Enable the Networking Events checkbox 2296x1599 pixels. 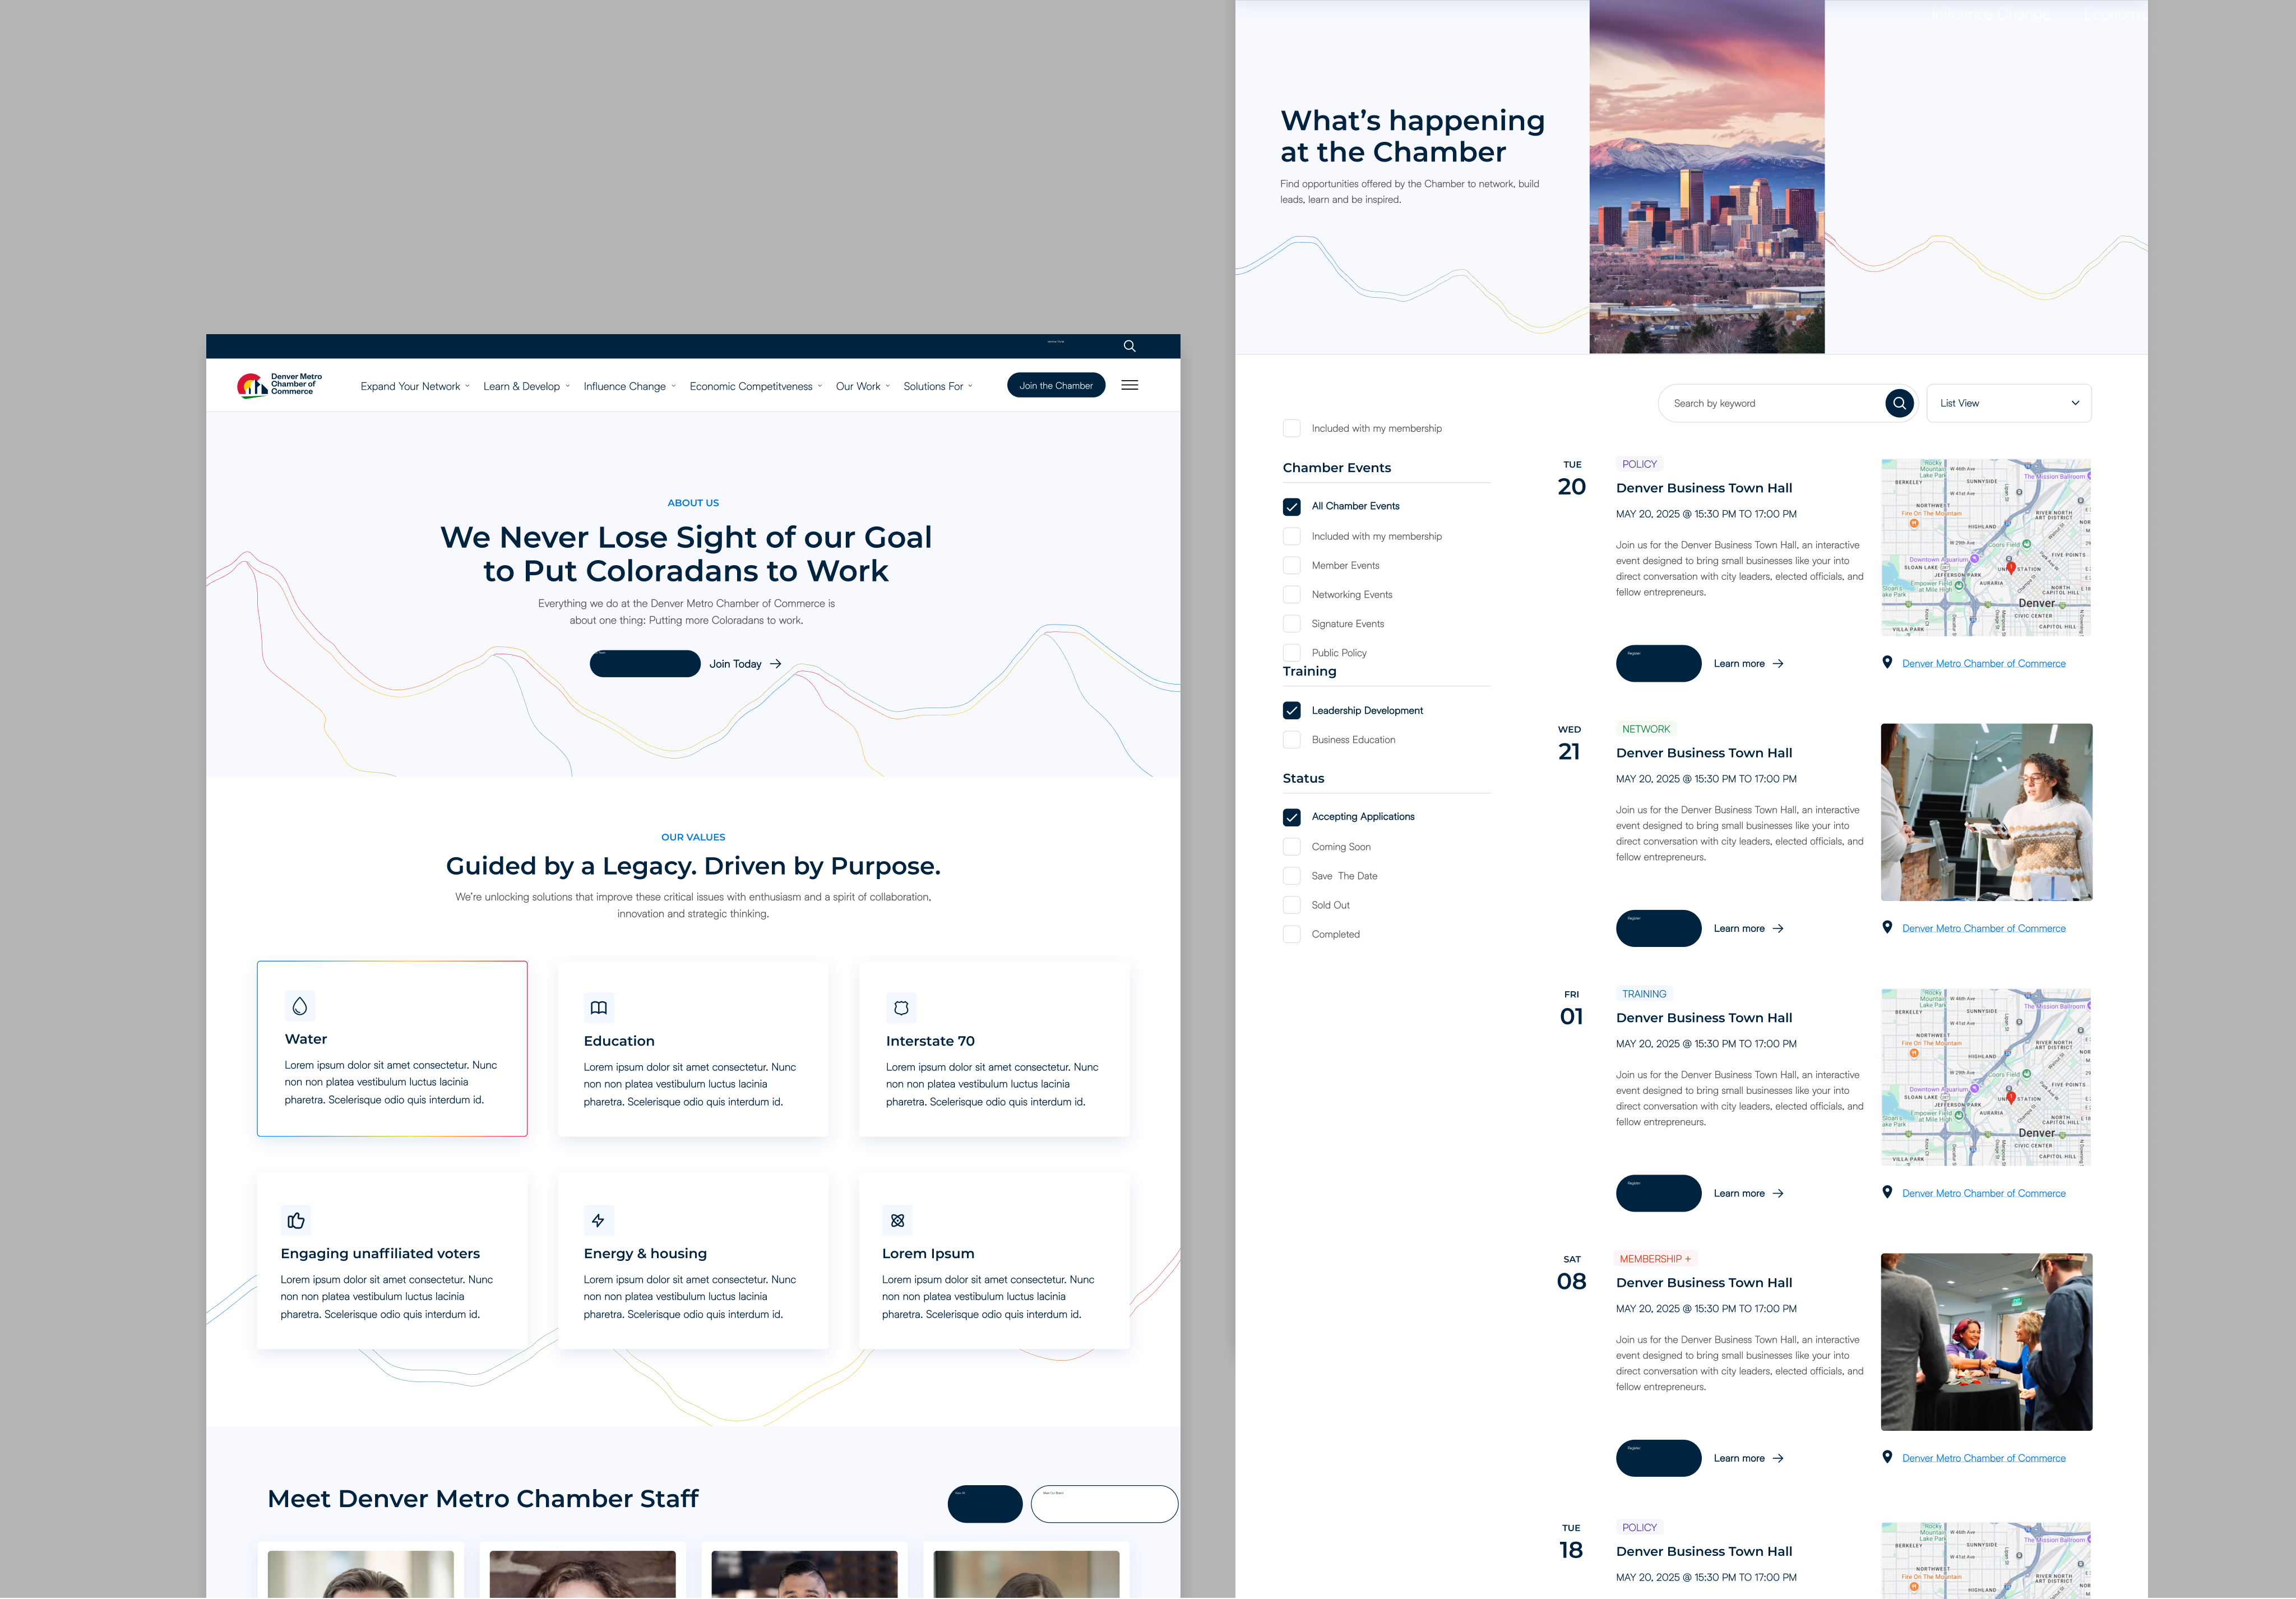[x=1291, y=595]
